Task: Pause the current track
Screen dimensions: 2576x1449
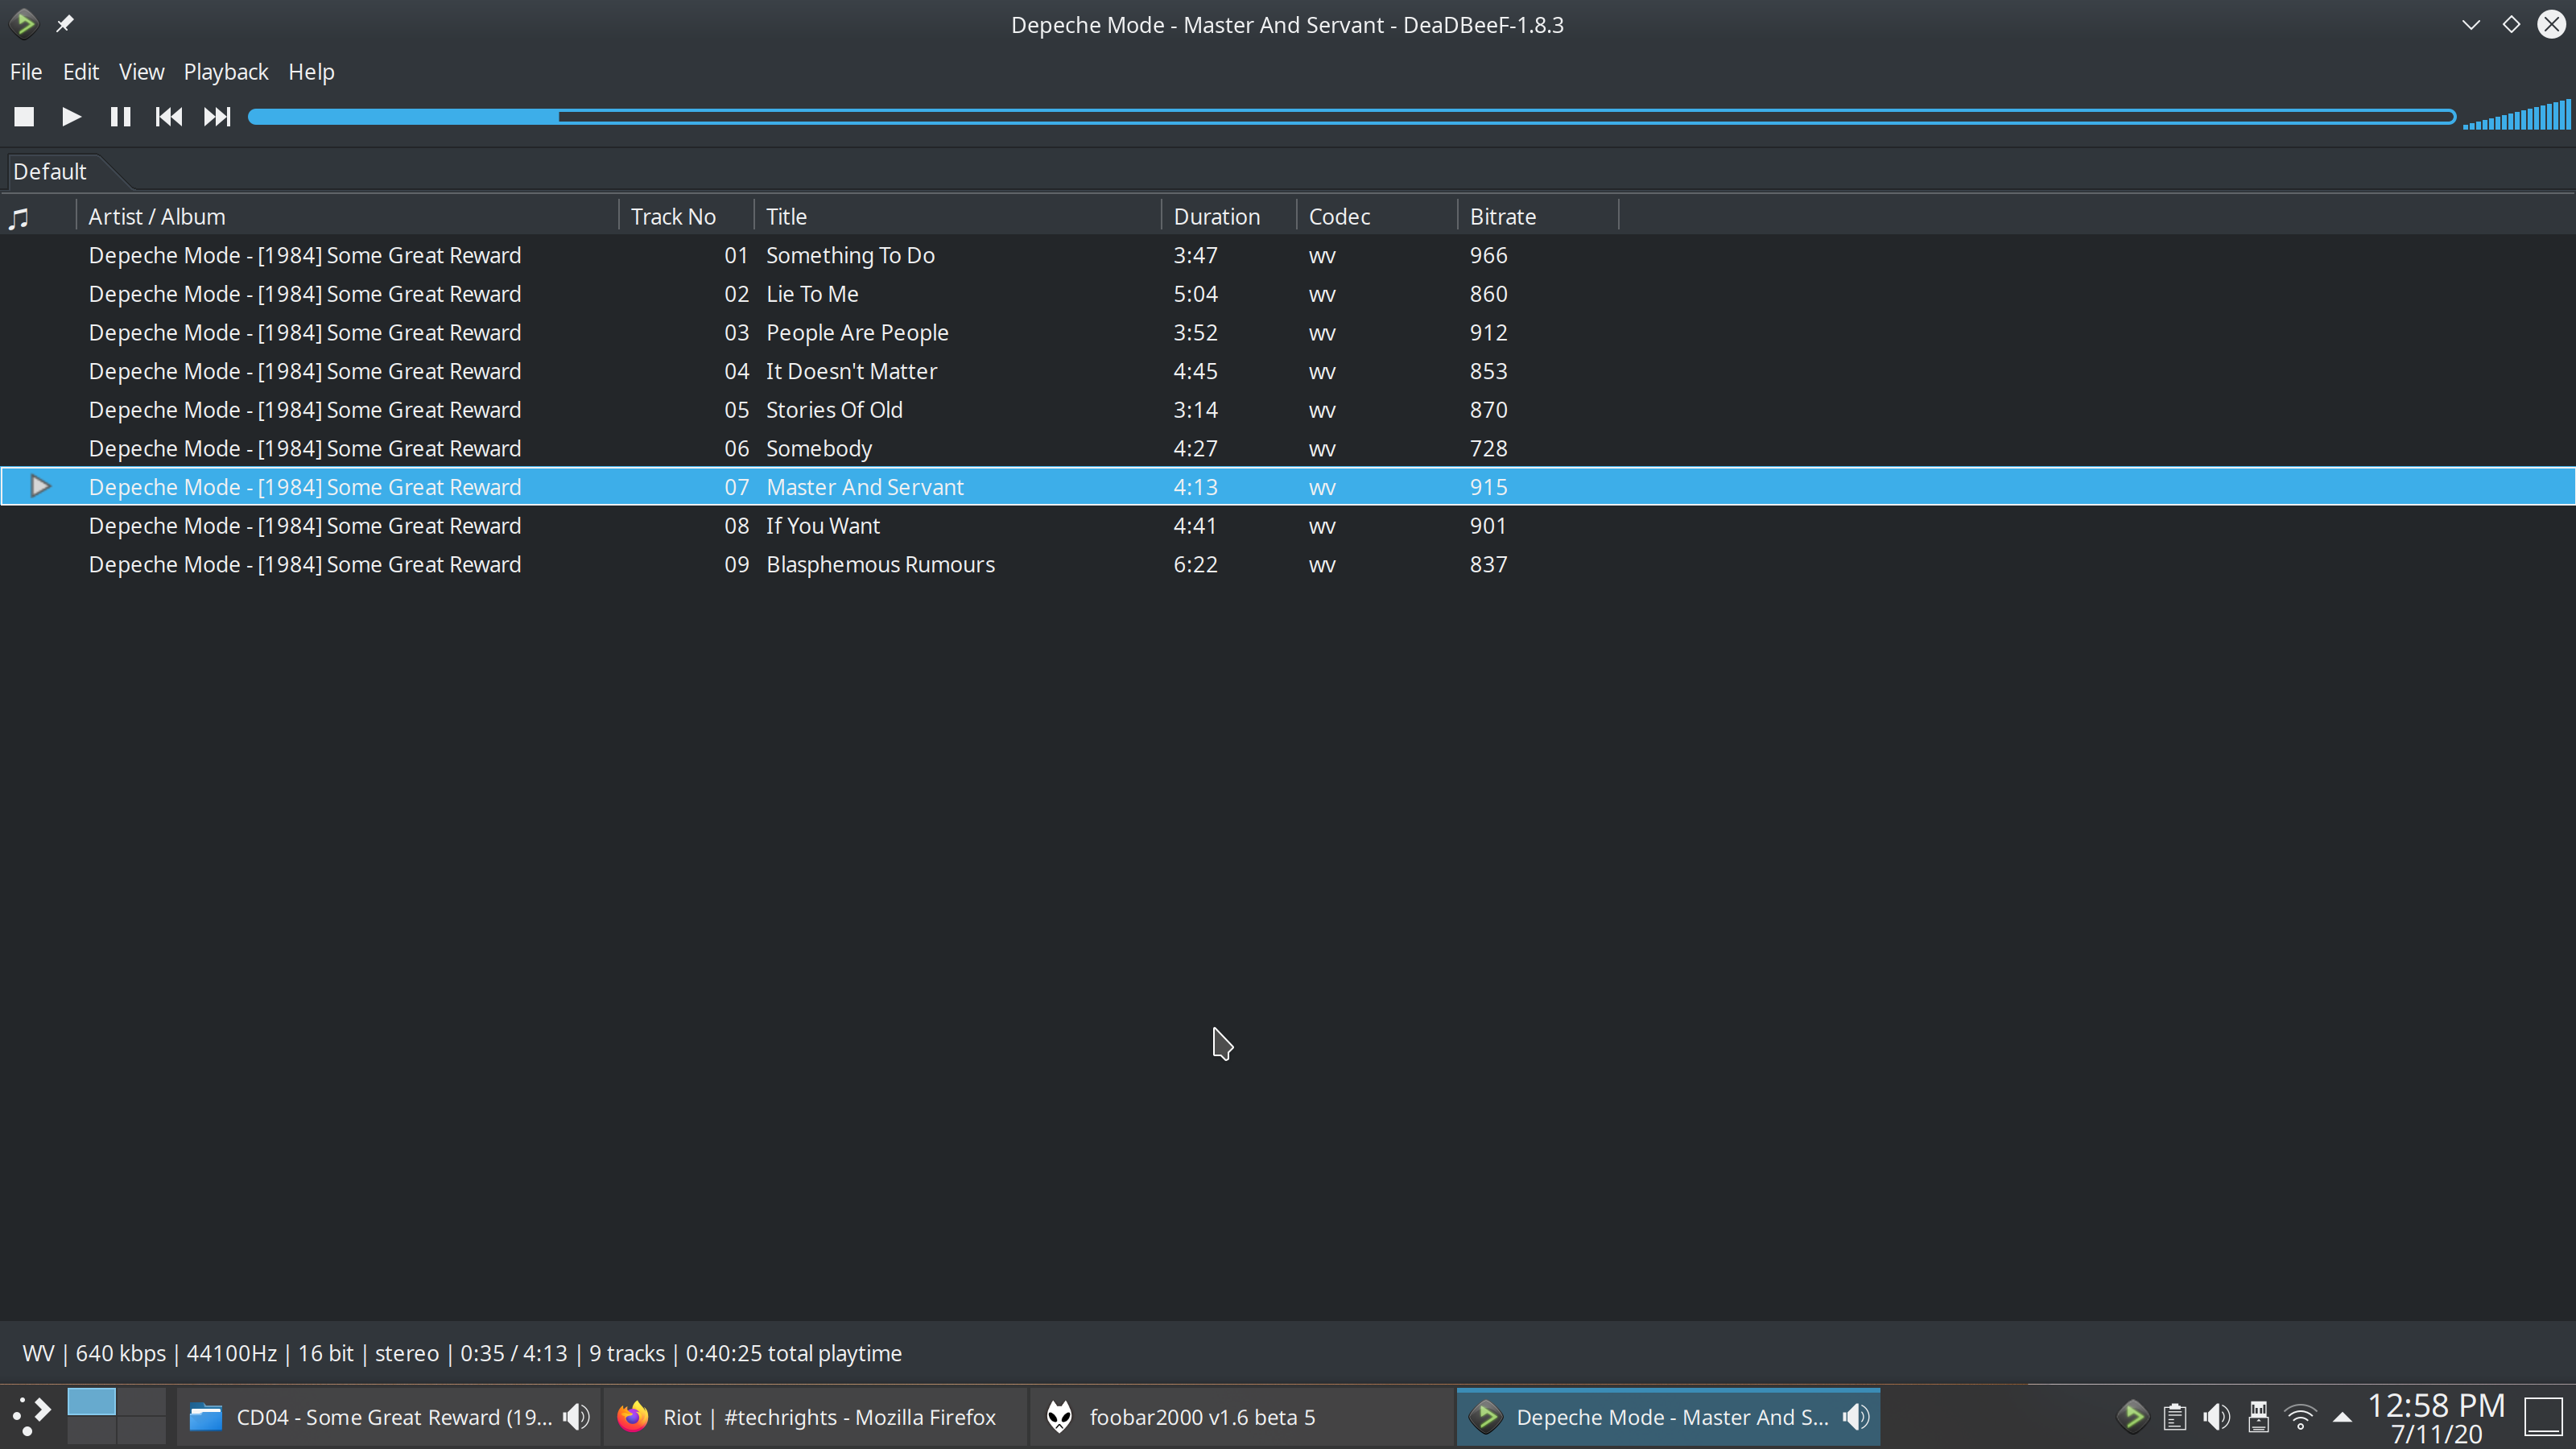Action: (120, 117)
